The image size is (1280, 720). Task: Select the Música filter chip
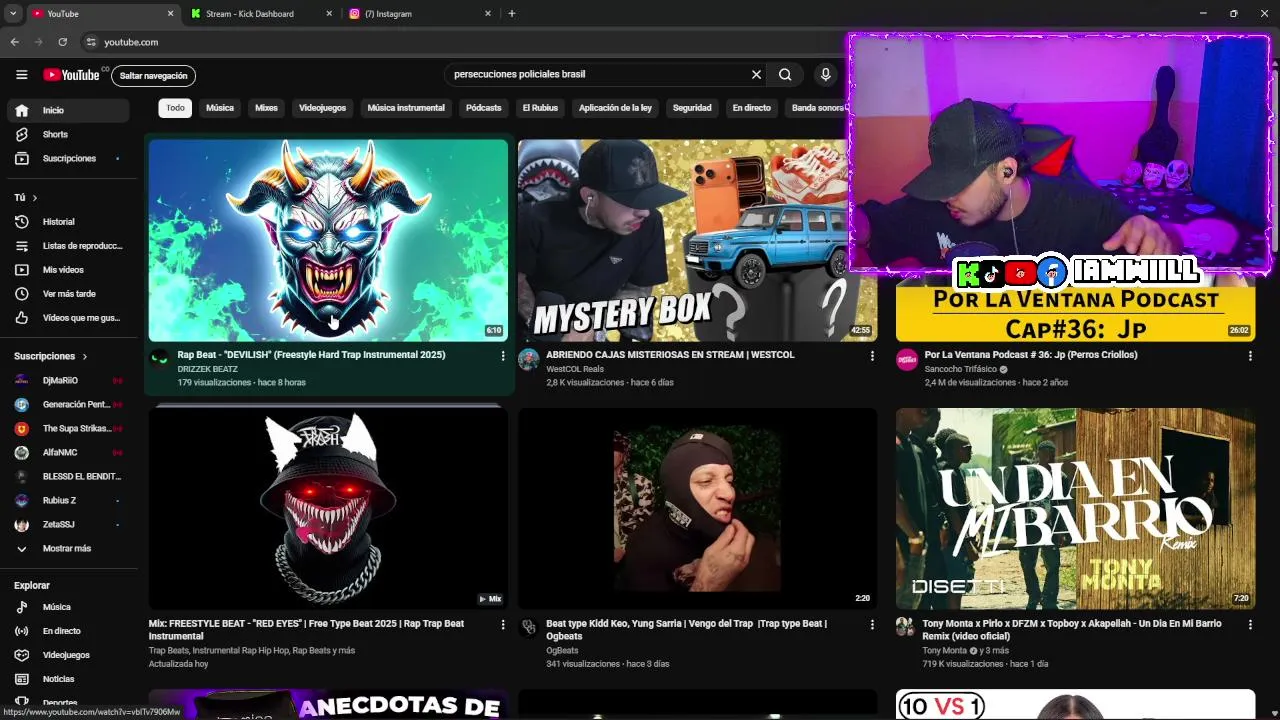click(220, 108)
